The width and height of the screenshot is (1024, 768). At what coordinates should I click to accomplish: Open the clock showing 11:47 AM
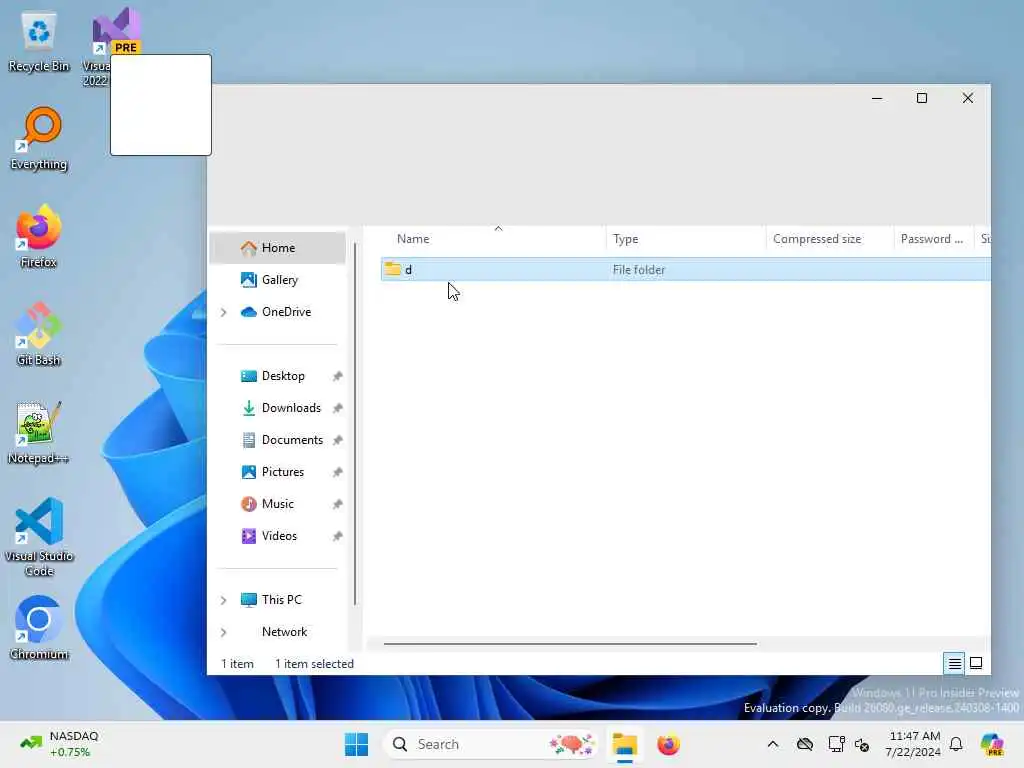[x=913, y=744]
